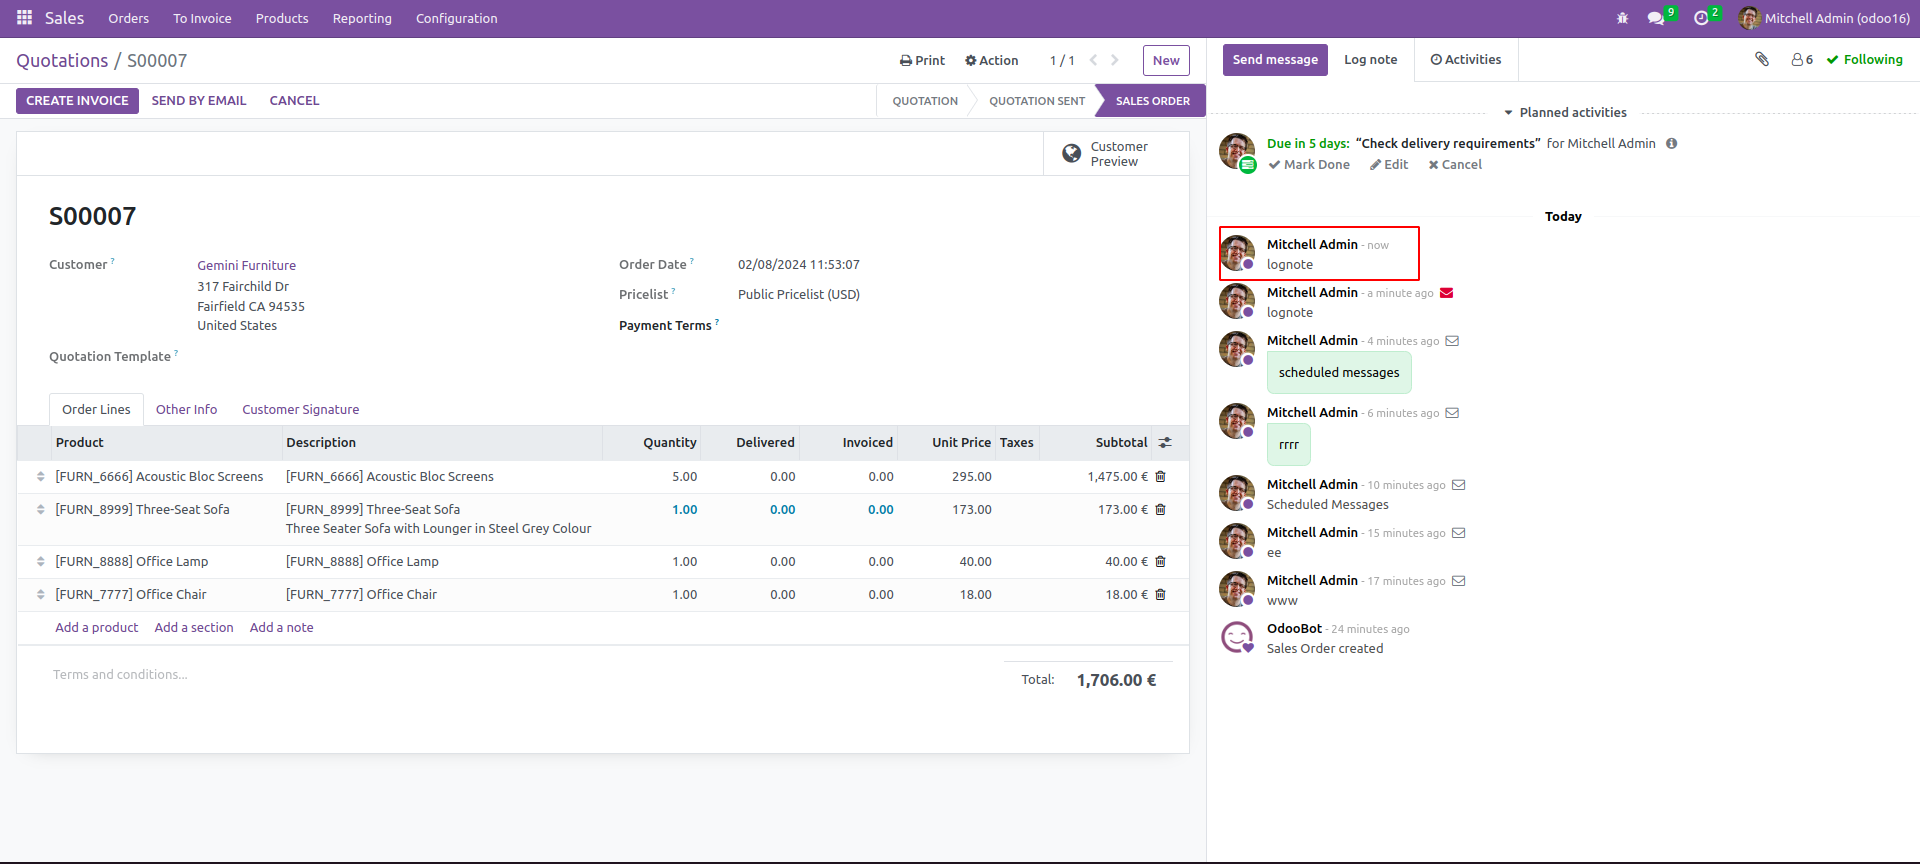
Task: Toggle the Following subscription status
Action: click(x=1864, y=60)
